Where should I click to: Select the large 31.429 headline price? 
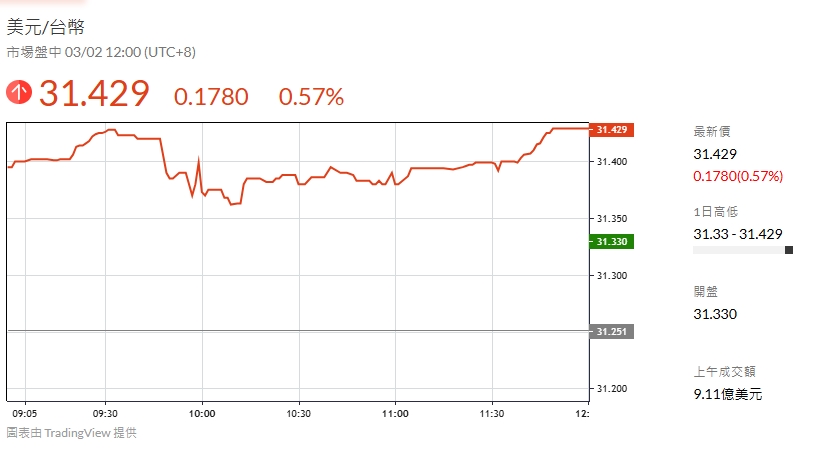coord(94,94)
